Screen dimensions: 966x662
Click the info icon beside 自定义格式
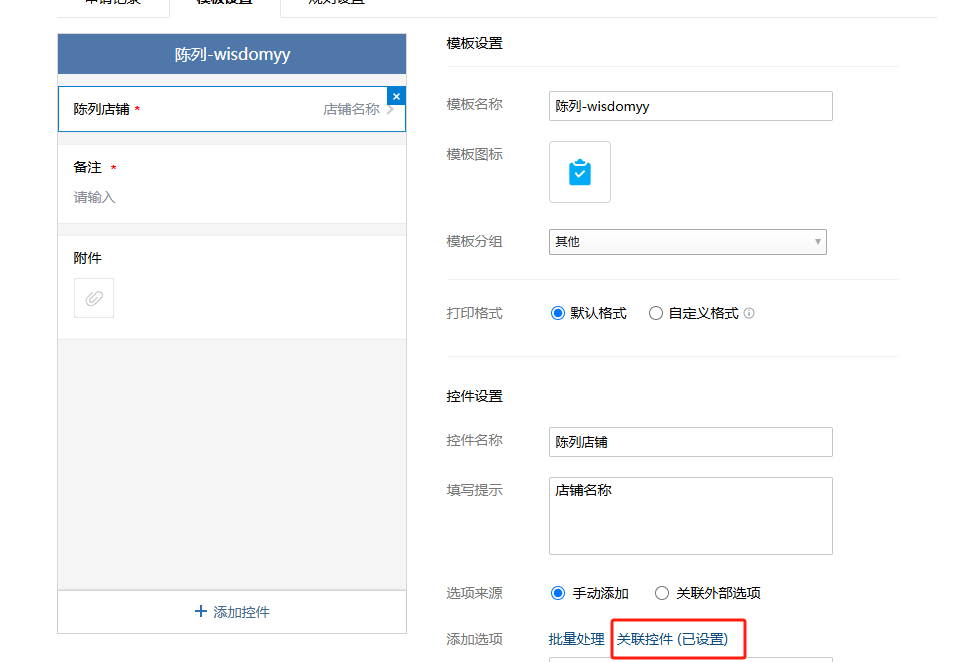tap(747, 313)
